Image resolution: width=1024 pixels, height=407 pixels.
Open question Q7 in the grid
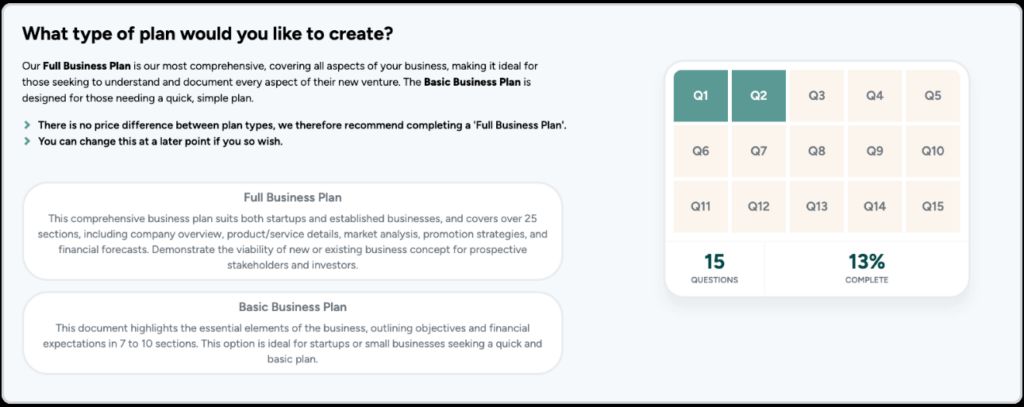pyautogui.click(x=758, y=151)
